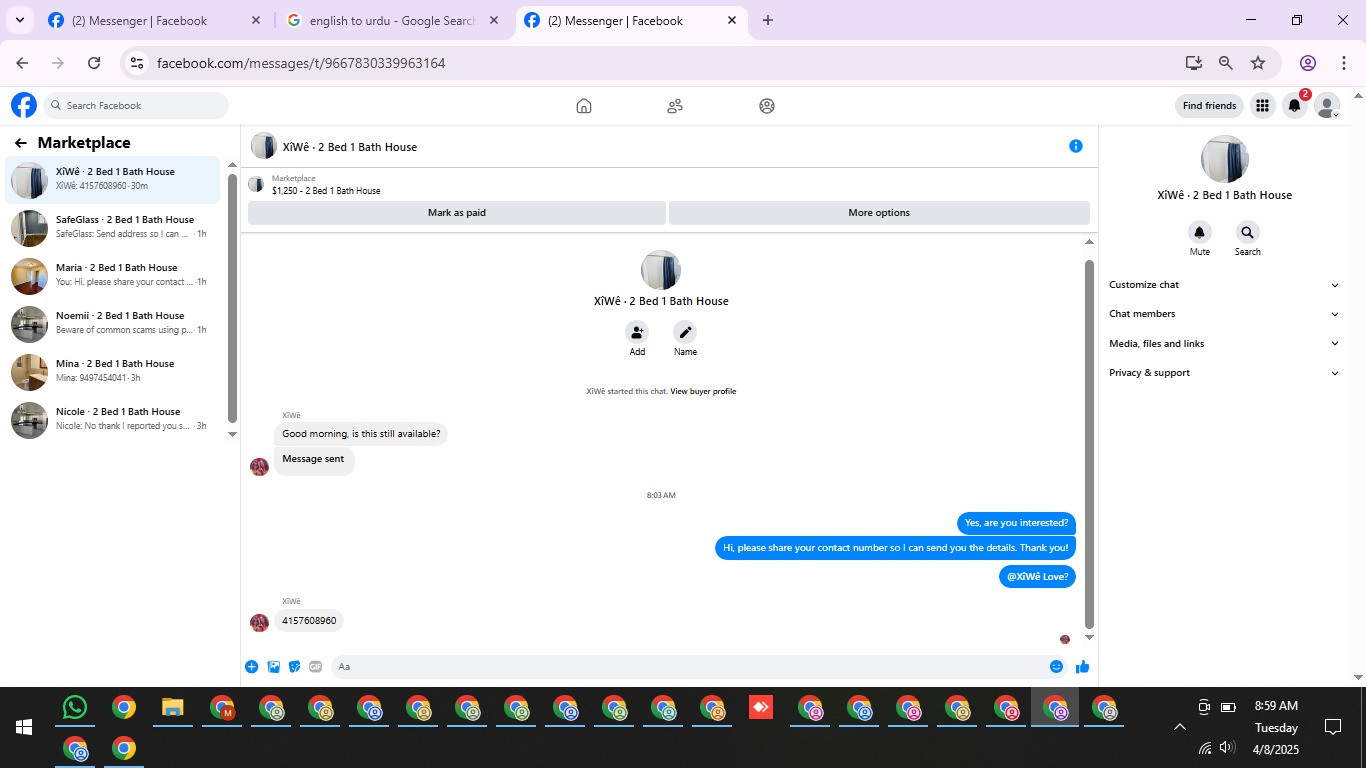The width and height of the screenshot is (1366, 768).
Task: Open Chrome three-dot menu
Action: pyautogui.click(x=1343, y=63)
